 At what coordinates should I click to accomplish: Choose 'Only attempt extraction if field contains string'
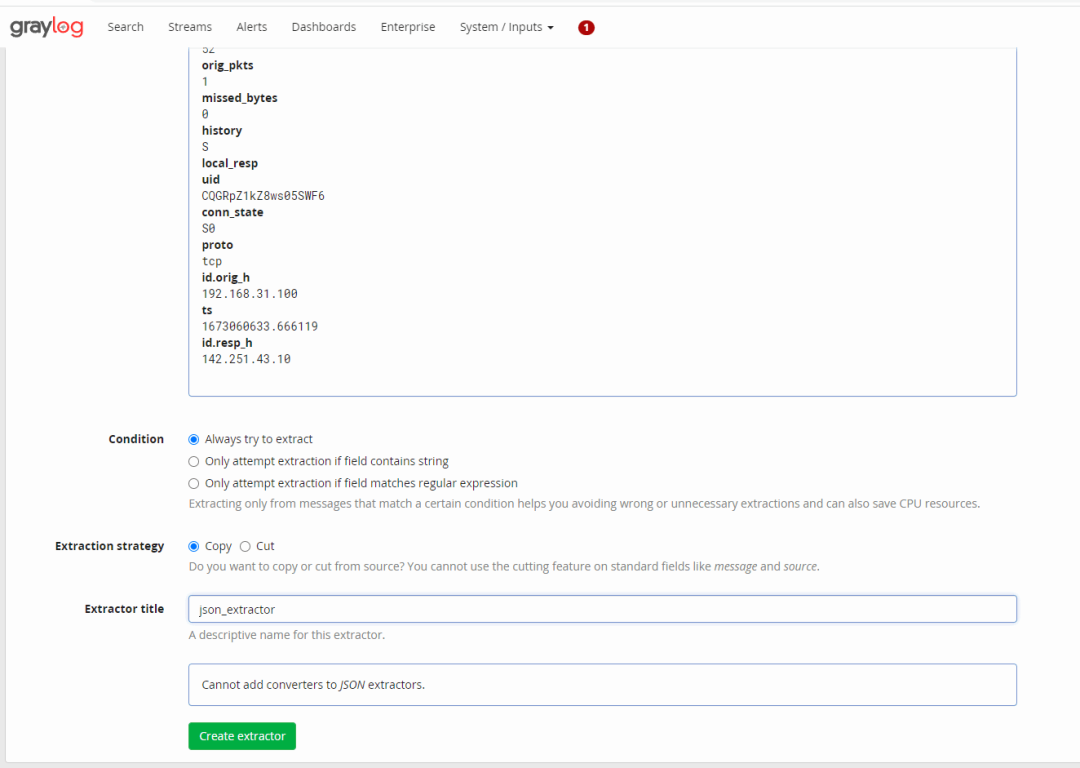click(x=194, y=461)
